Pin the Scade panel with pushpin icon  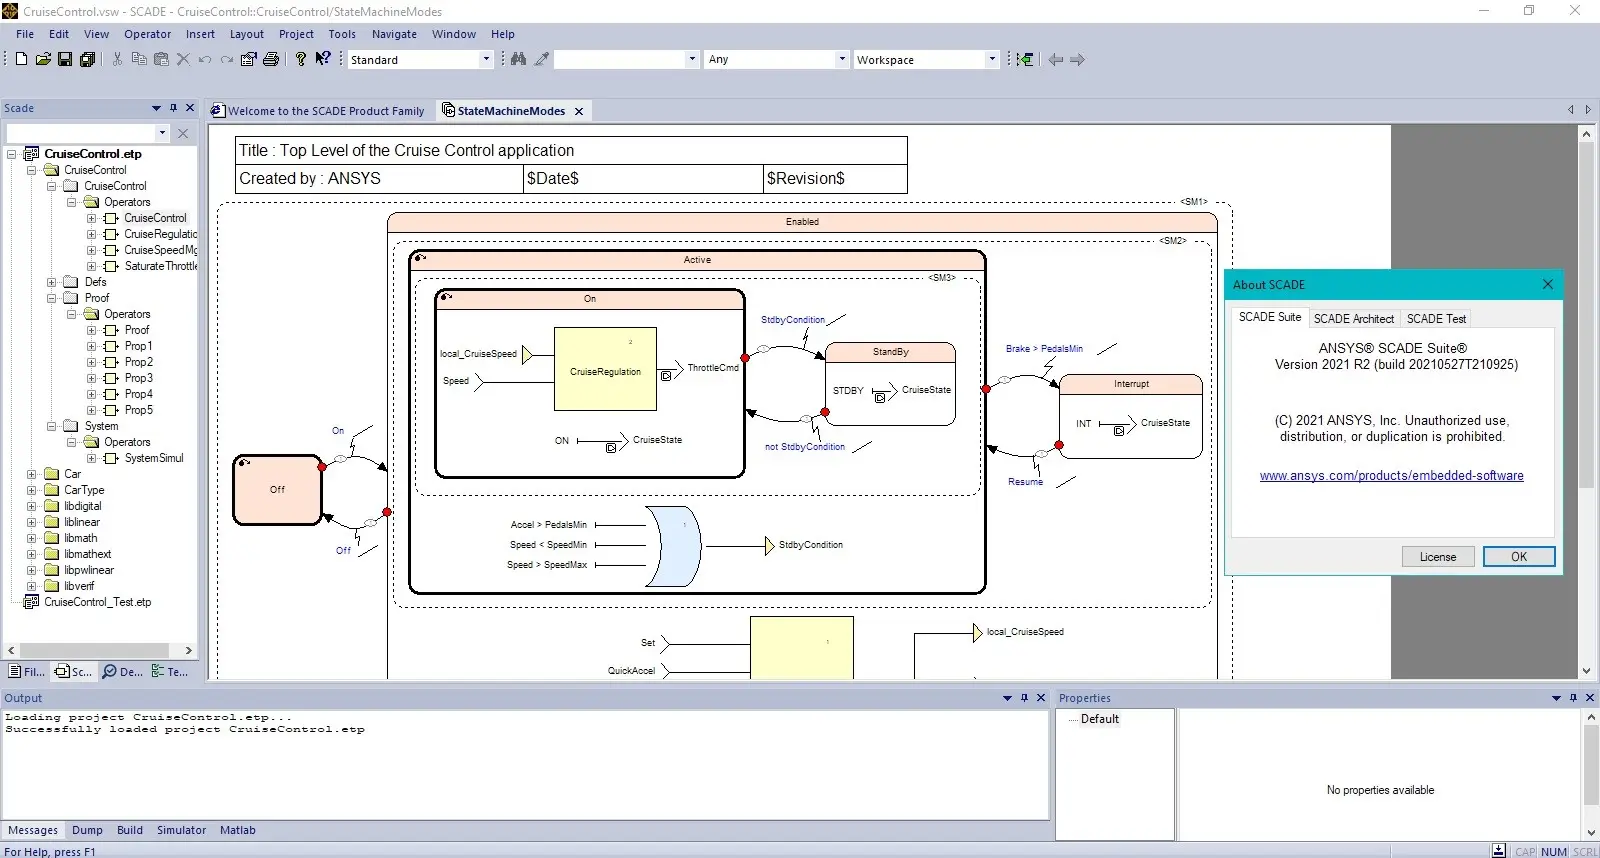pyautogui.click(x=173, y=108)
